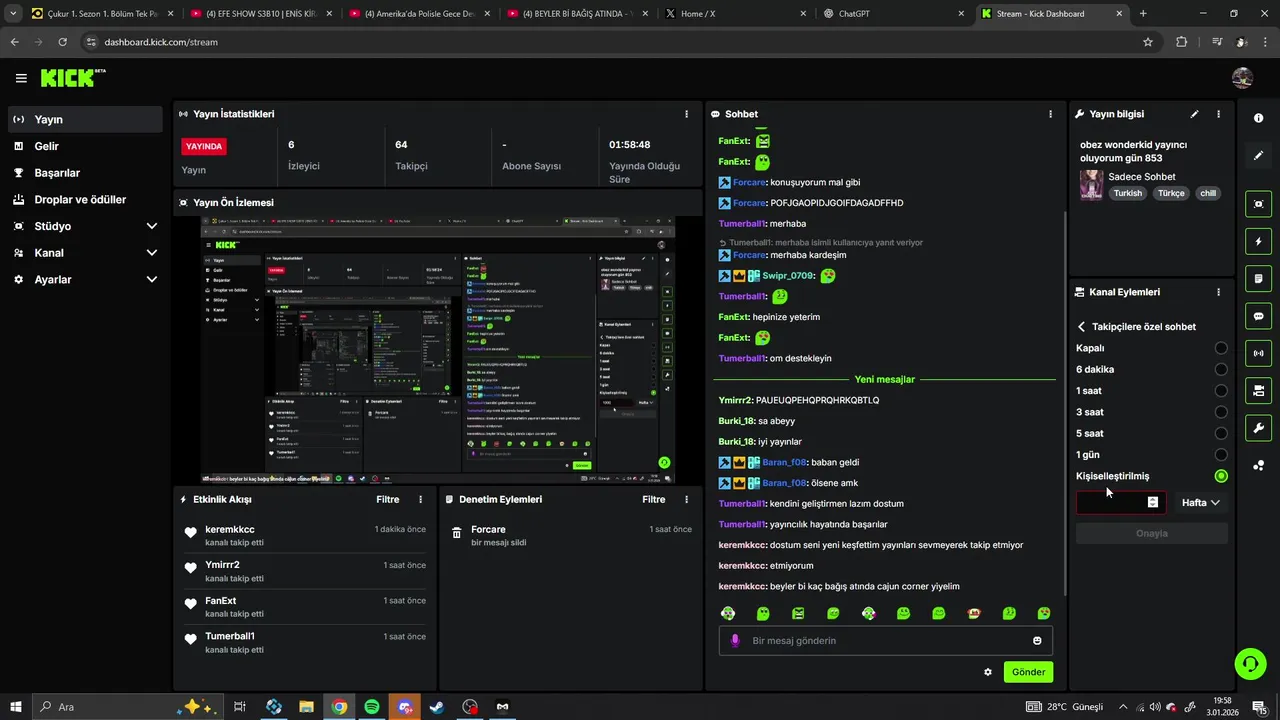
Task: Focus the Bir mesaj gönderin chat input
Action: click(x=886, y=641)
